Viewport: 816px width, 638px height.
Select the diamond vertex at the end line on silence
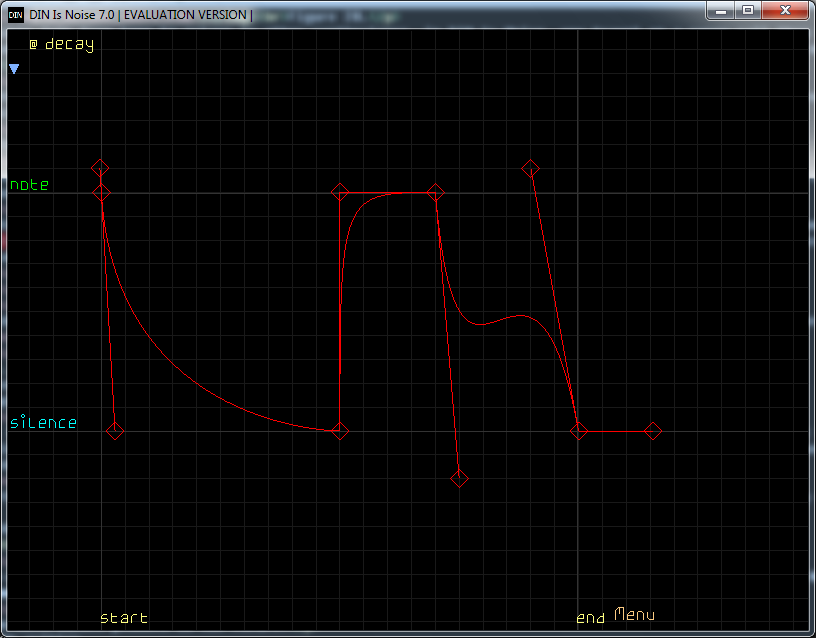[579, 431]
